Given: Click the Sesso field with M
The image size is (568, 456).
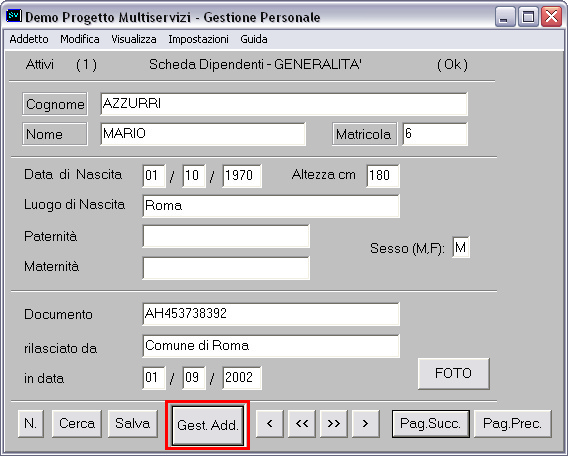Looking at the screenshot, I should pyautogui.click(x=461, y=247).
